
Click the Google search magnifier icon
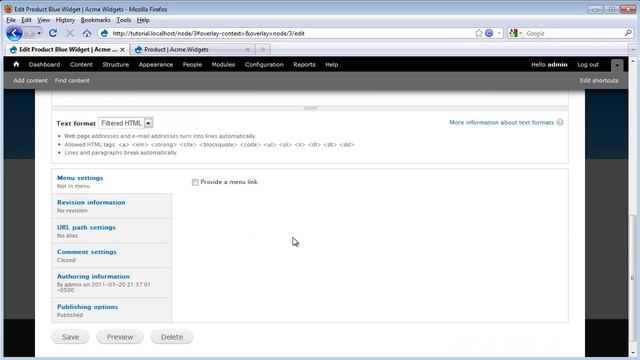click(x=628, y=33)
